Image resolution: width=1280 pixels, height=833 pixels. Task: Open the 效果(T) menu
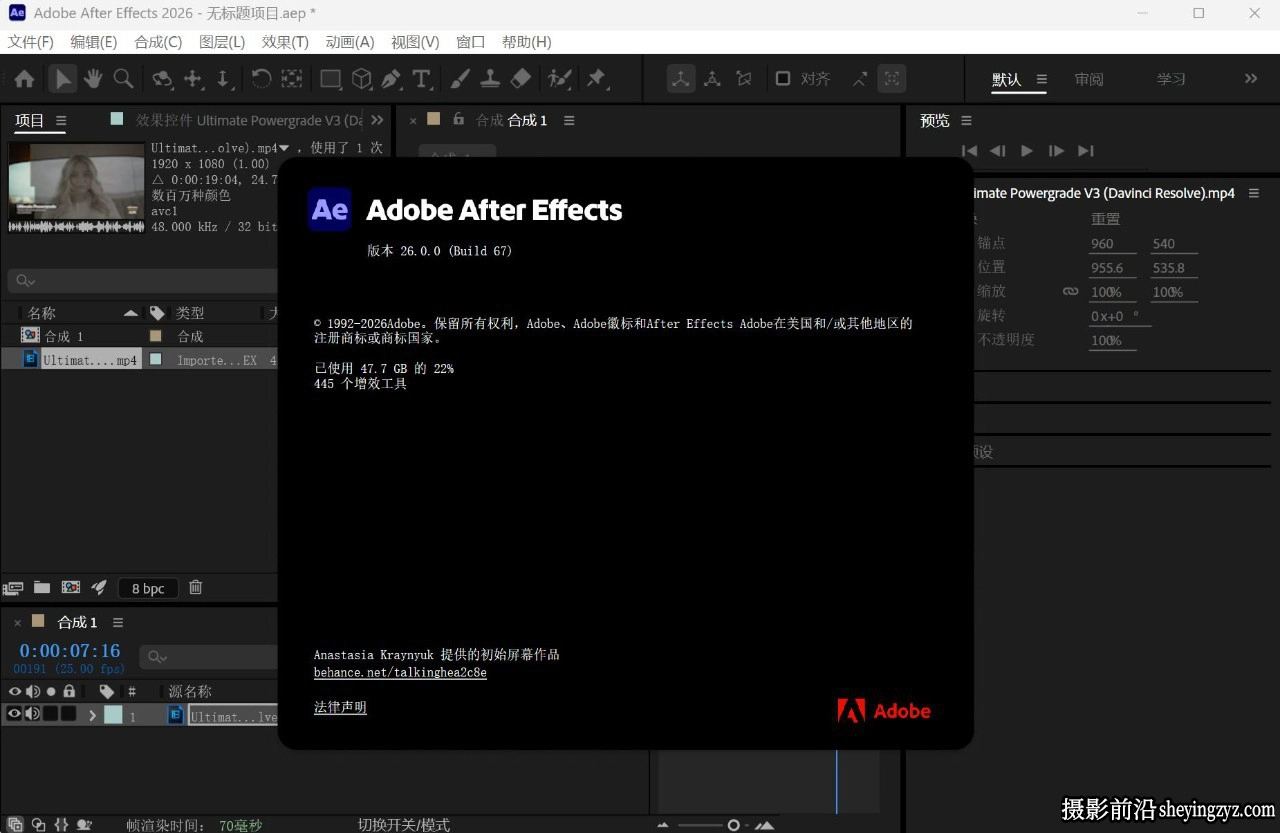285,42
